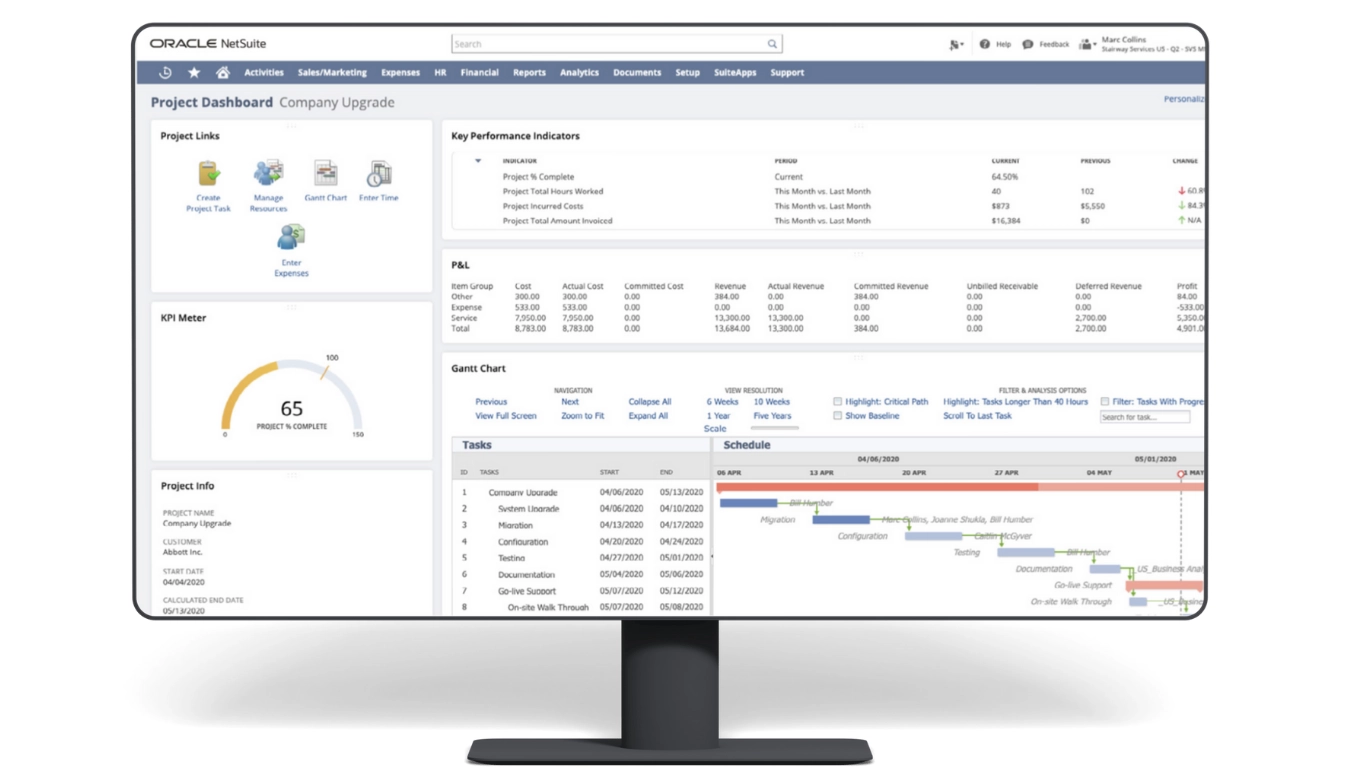
Task: Click the Zoom to Fit link
Action: [582, 416]
